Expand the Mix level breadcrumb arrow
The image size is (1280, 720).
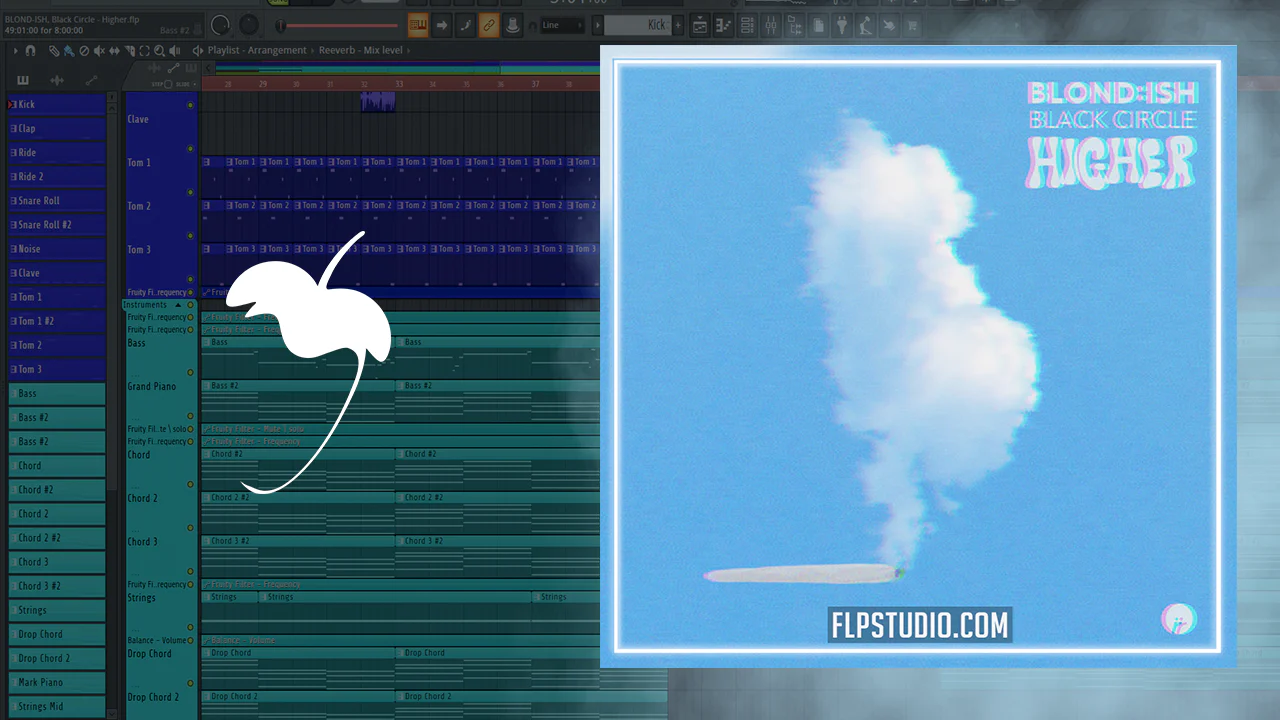pyautogui.click(x=407, y=50)
